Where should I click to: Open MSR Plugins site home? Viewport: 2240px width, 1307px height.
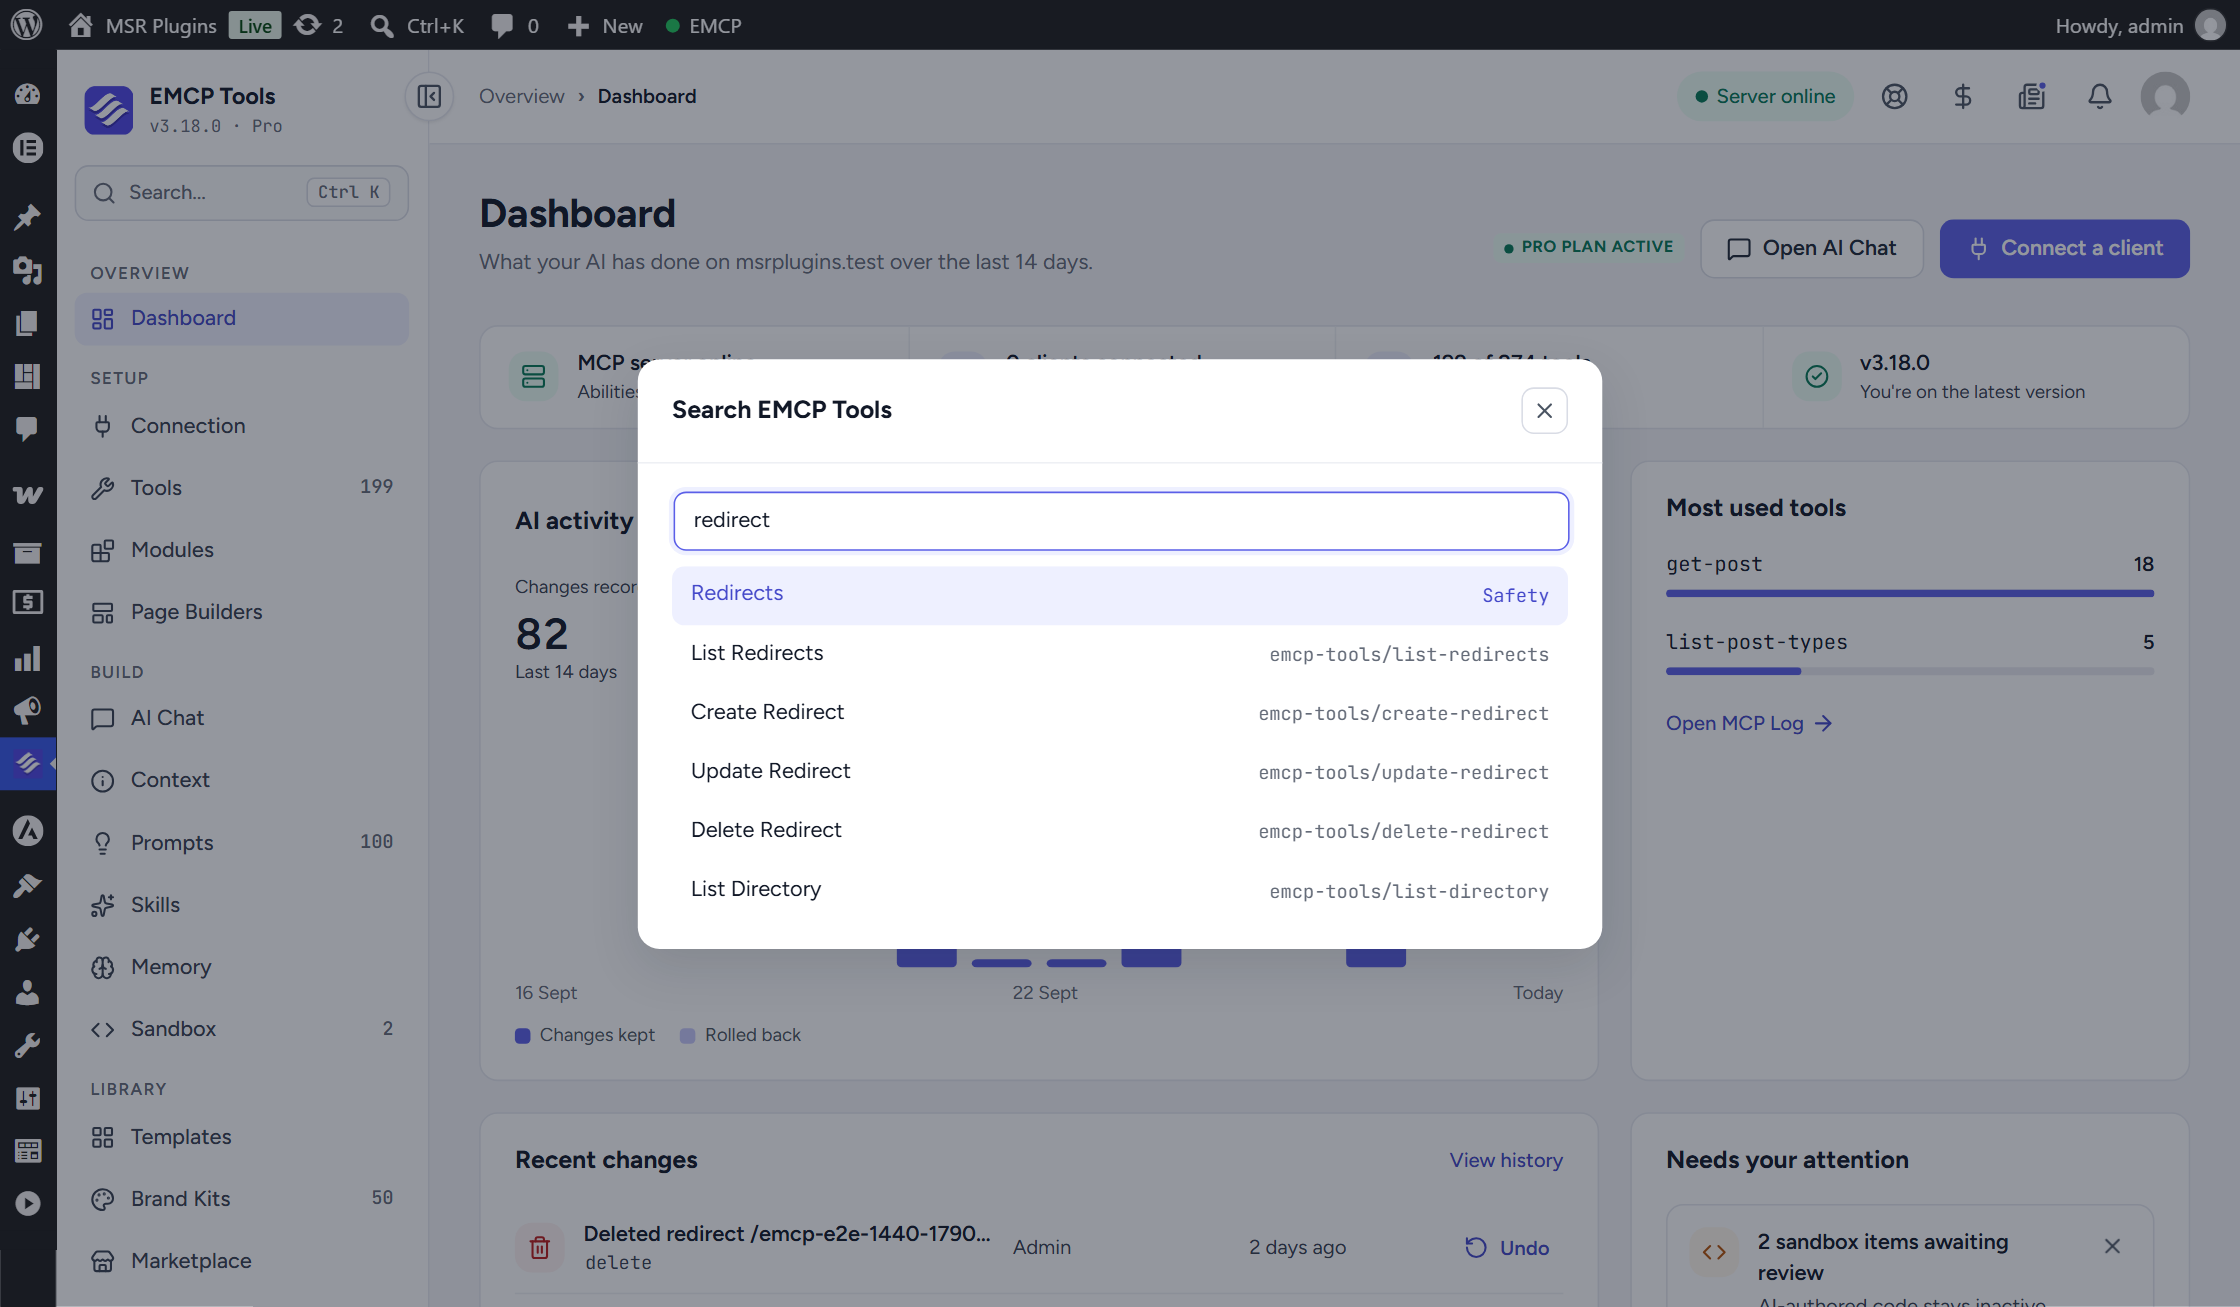[x=142, y=25]
